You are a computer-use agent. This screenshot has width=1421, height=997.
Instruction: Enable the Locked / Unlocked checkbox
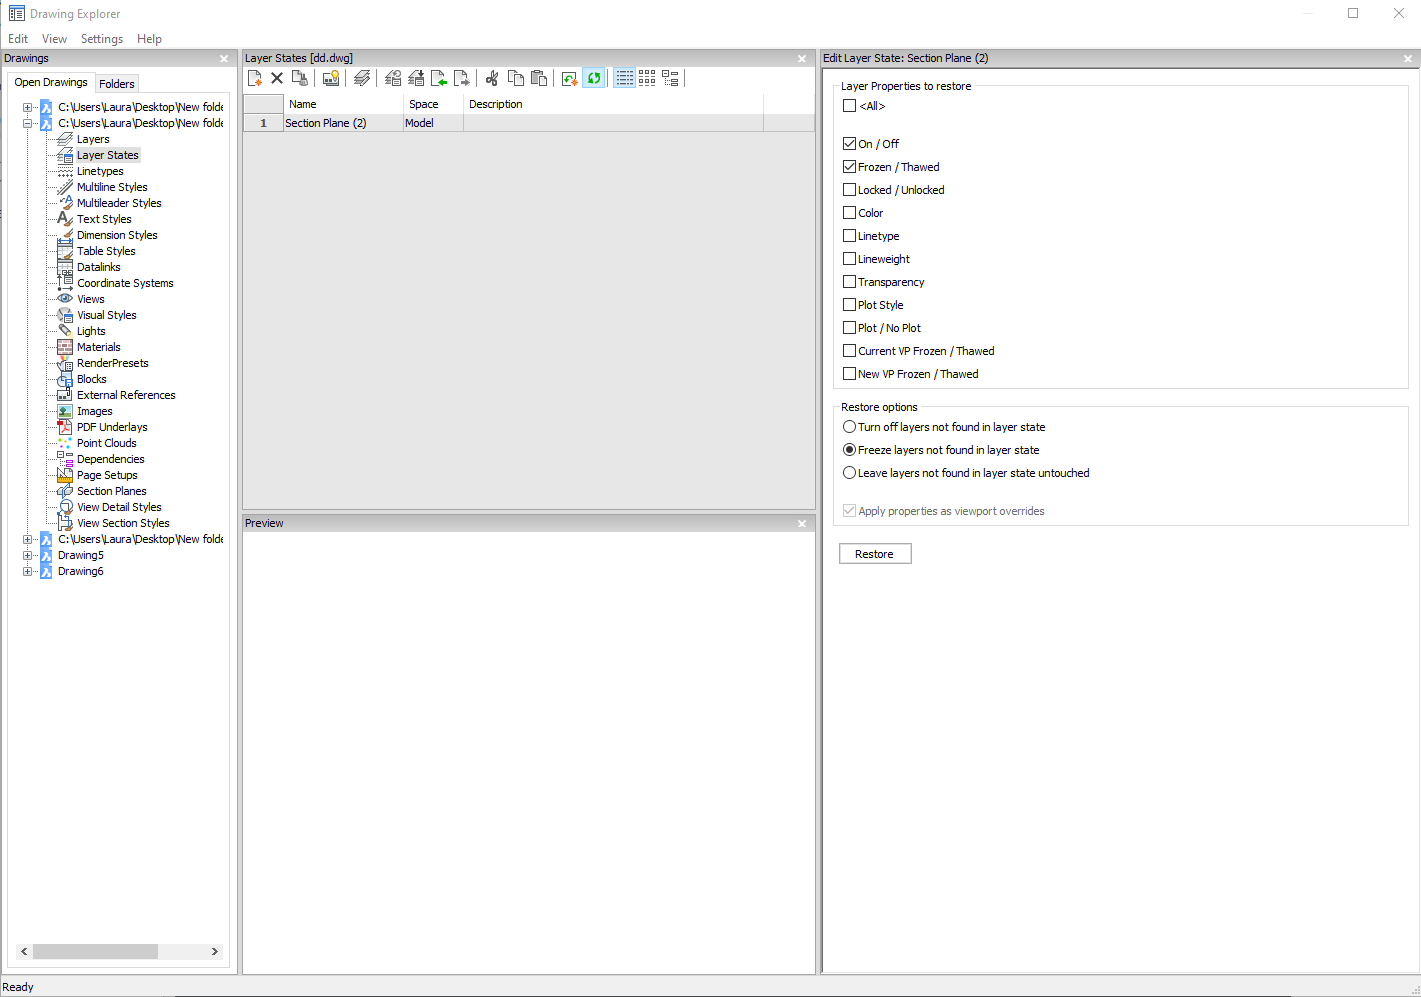(x=849, y=190)
